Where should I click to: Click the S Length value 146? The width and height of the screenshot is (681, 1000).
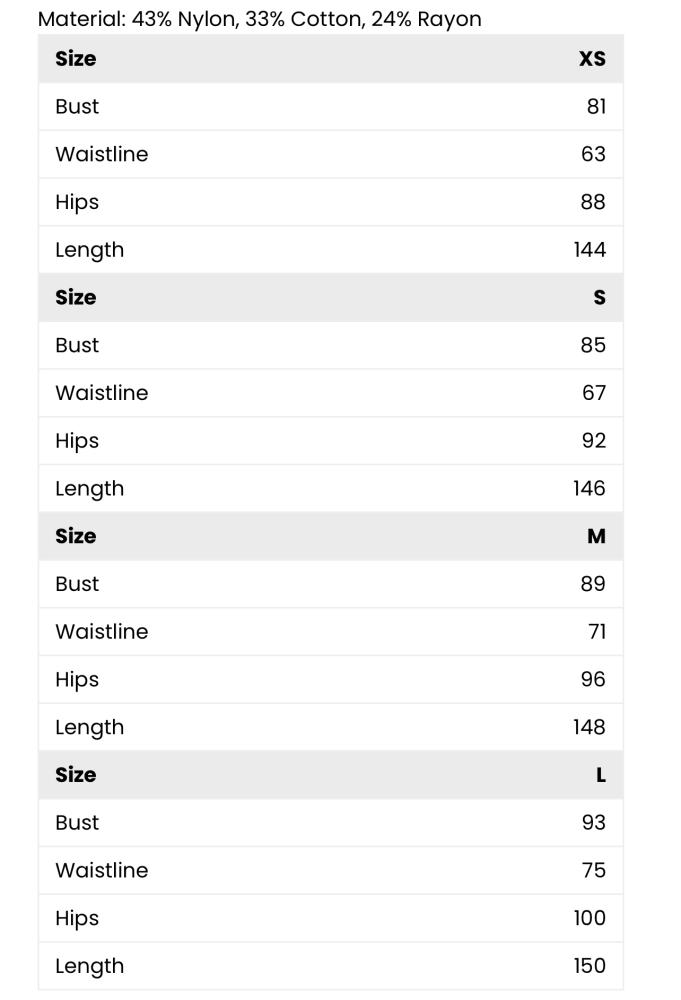[589, 489]
